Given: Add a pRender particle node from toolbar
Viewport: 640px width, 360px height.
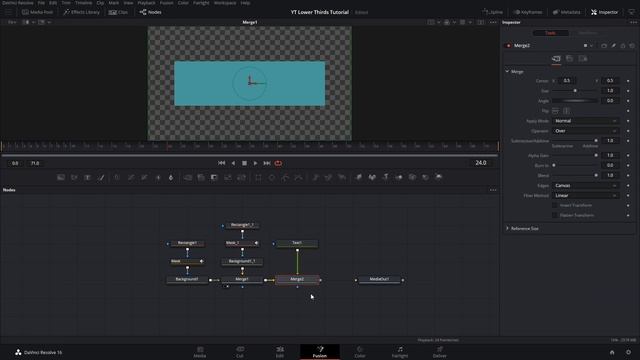Looking at the screenshot, I should tap(342, 177).
